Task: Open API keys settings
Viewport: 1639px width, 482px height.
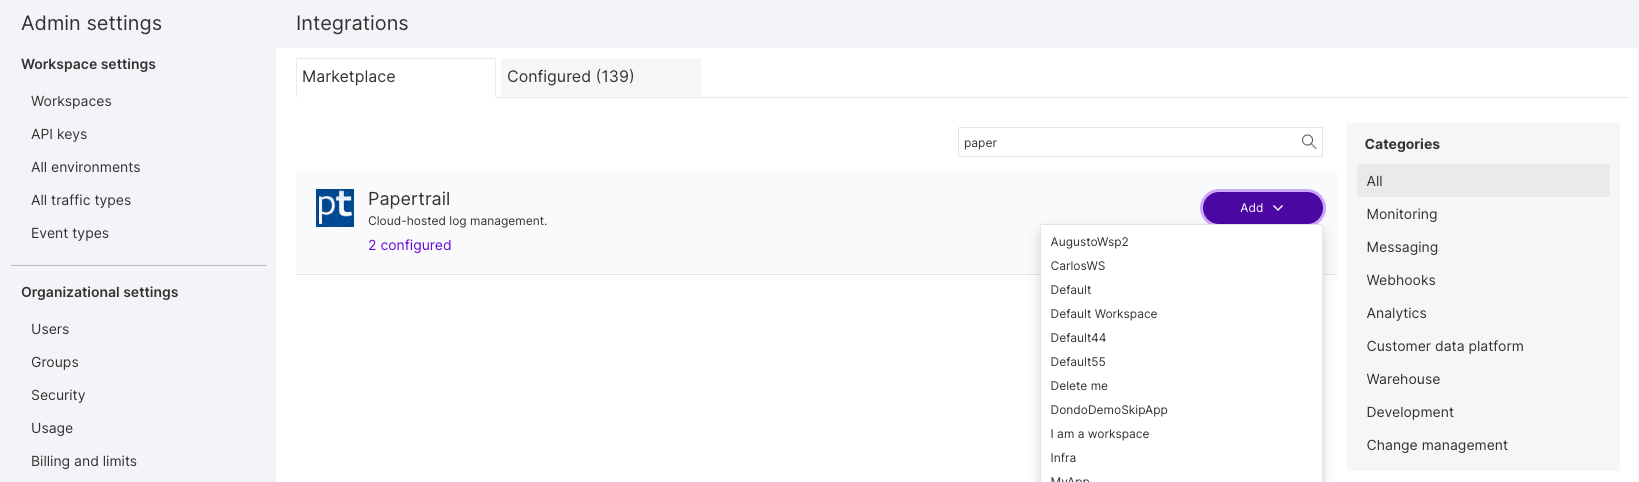Action: pyautogui.click(x=59, y=134)
